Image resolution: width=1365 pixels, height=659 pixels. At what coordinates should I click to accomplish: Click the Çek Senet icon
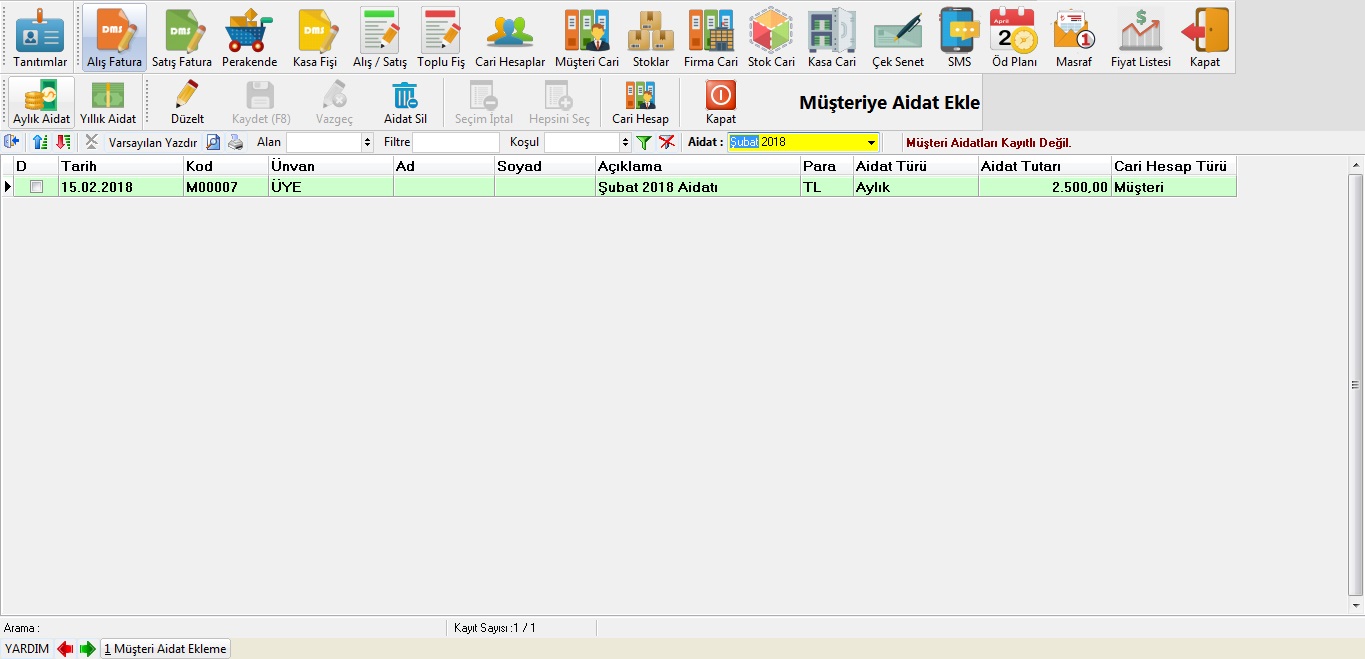click(x=898, y=38)
